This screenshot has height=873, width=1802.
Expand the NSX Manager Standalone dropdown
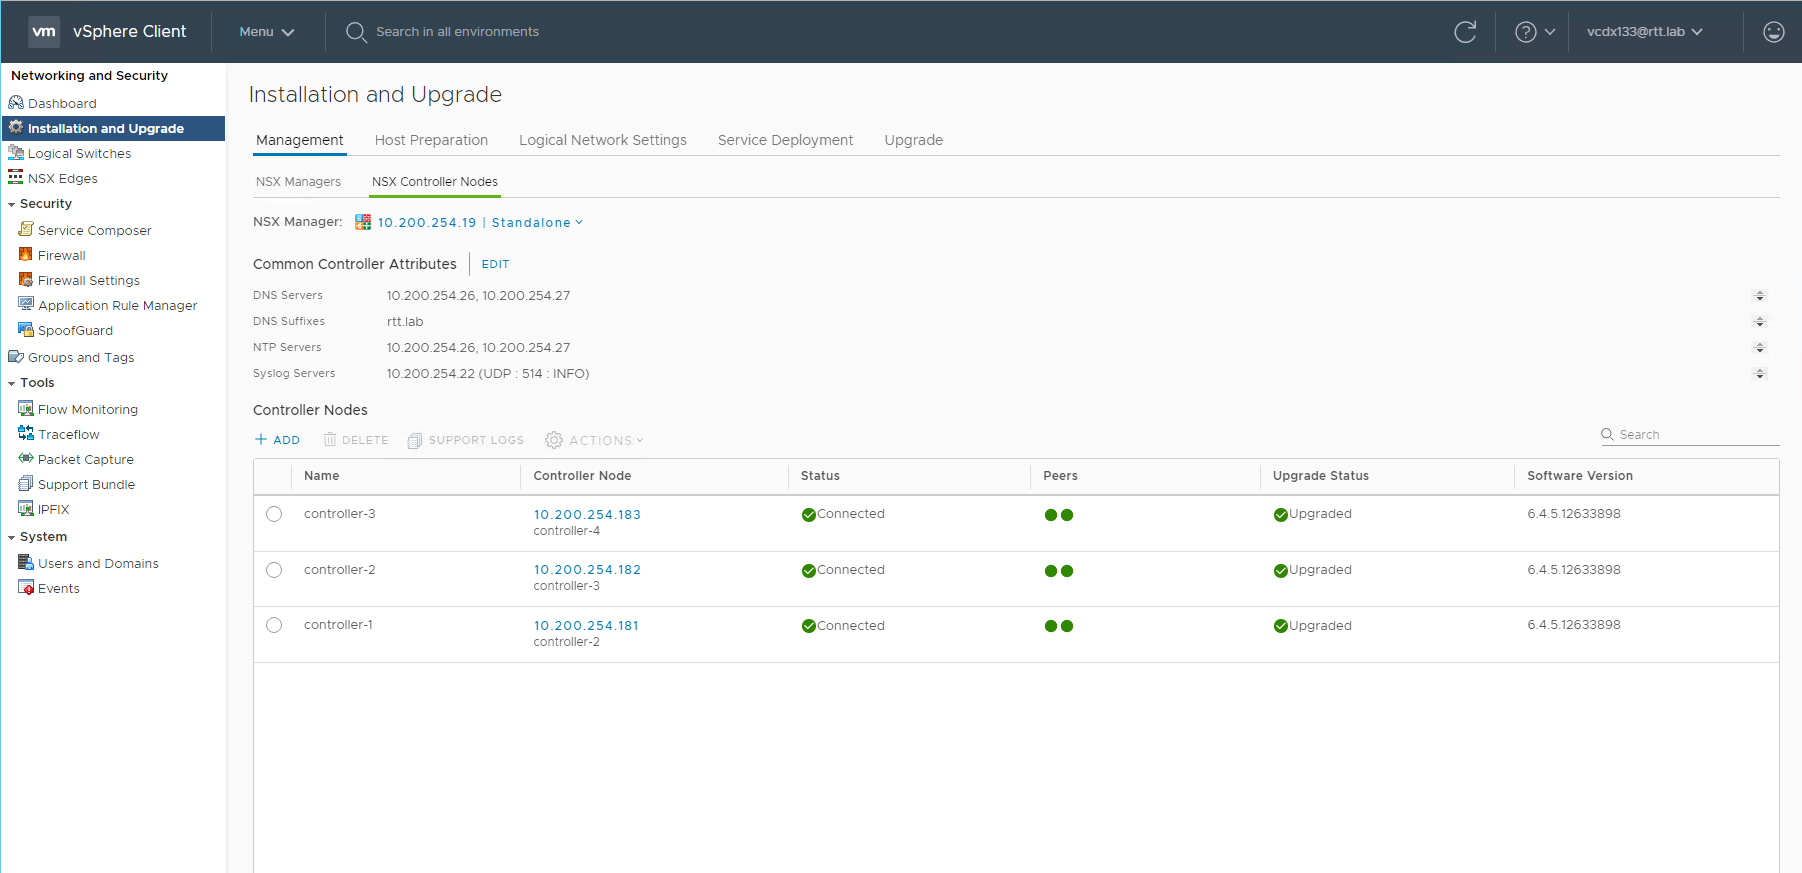(536, 223)
